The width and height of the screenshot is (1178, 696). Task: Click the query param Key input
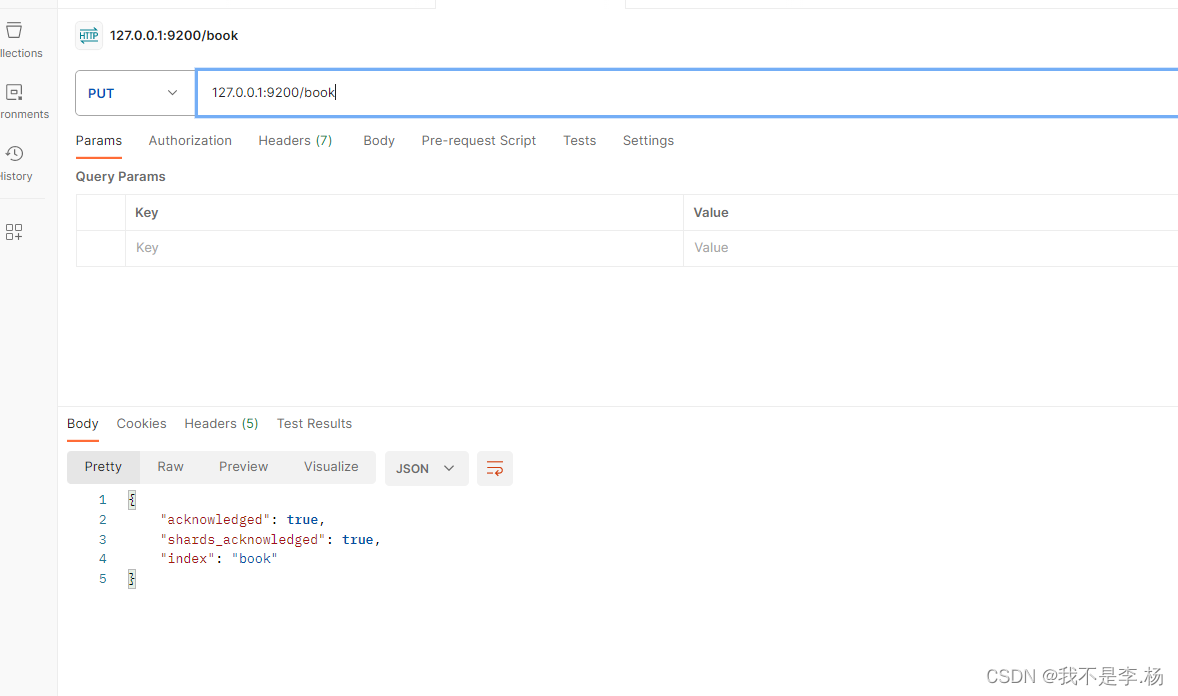coord(404,248)
